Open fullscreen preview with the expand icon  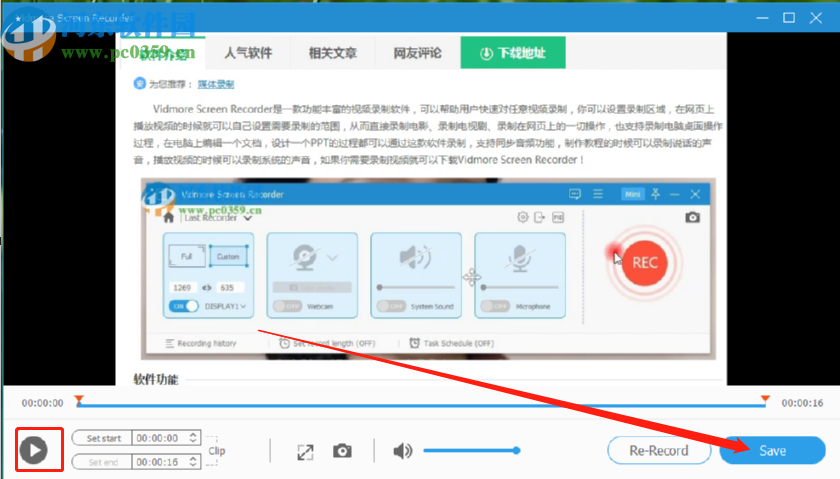pyautogui.click(x=305, y=452)
